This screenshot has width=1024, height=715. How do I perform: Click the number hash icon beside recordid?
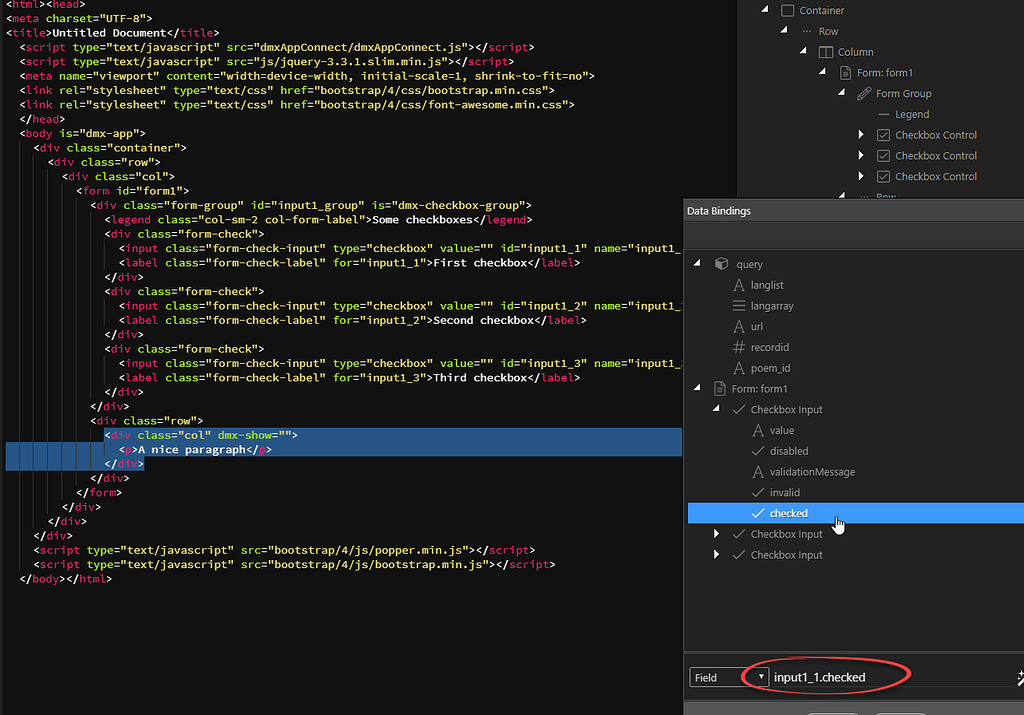739,347
